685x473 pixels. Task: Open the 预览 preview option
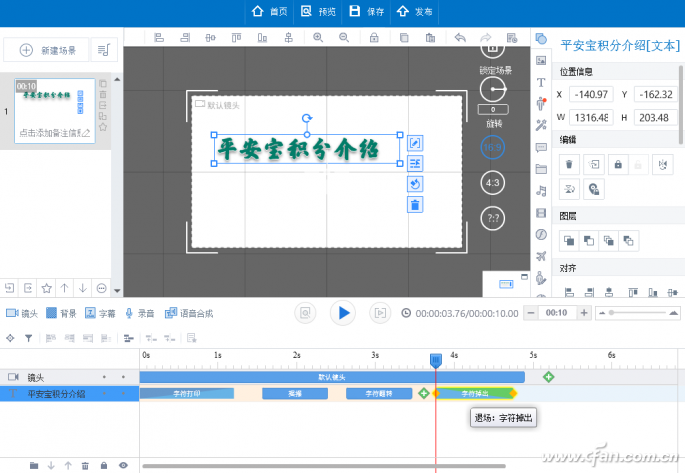318,12
